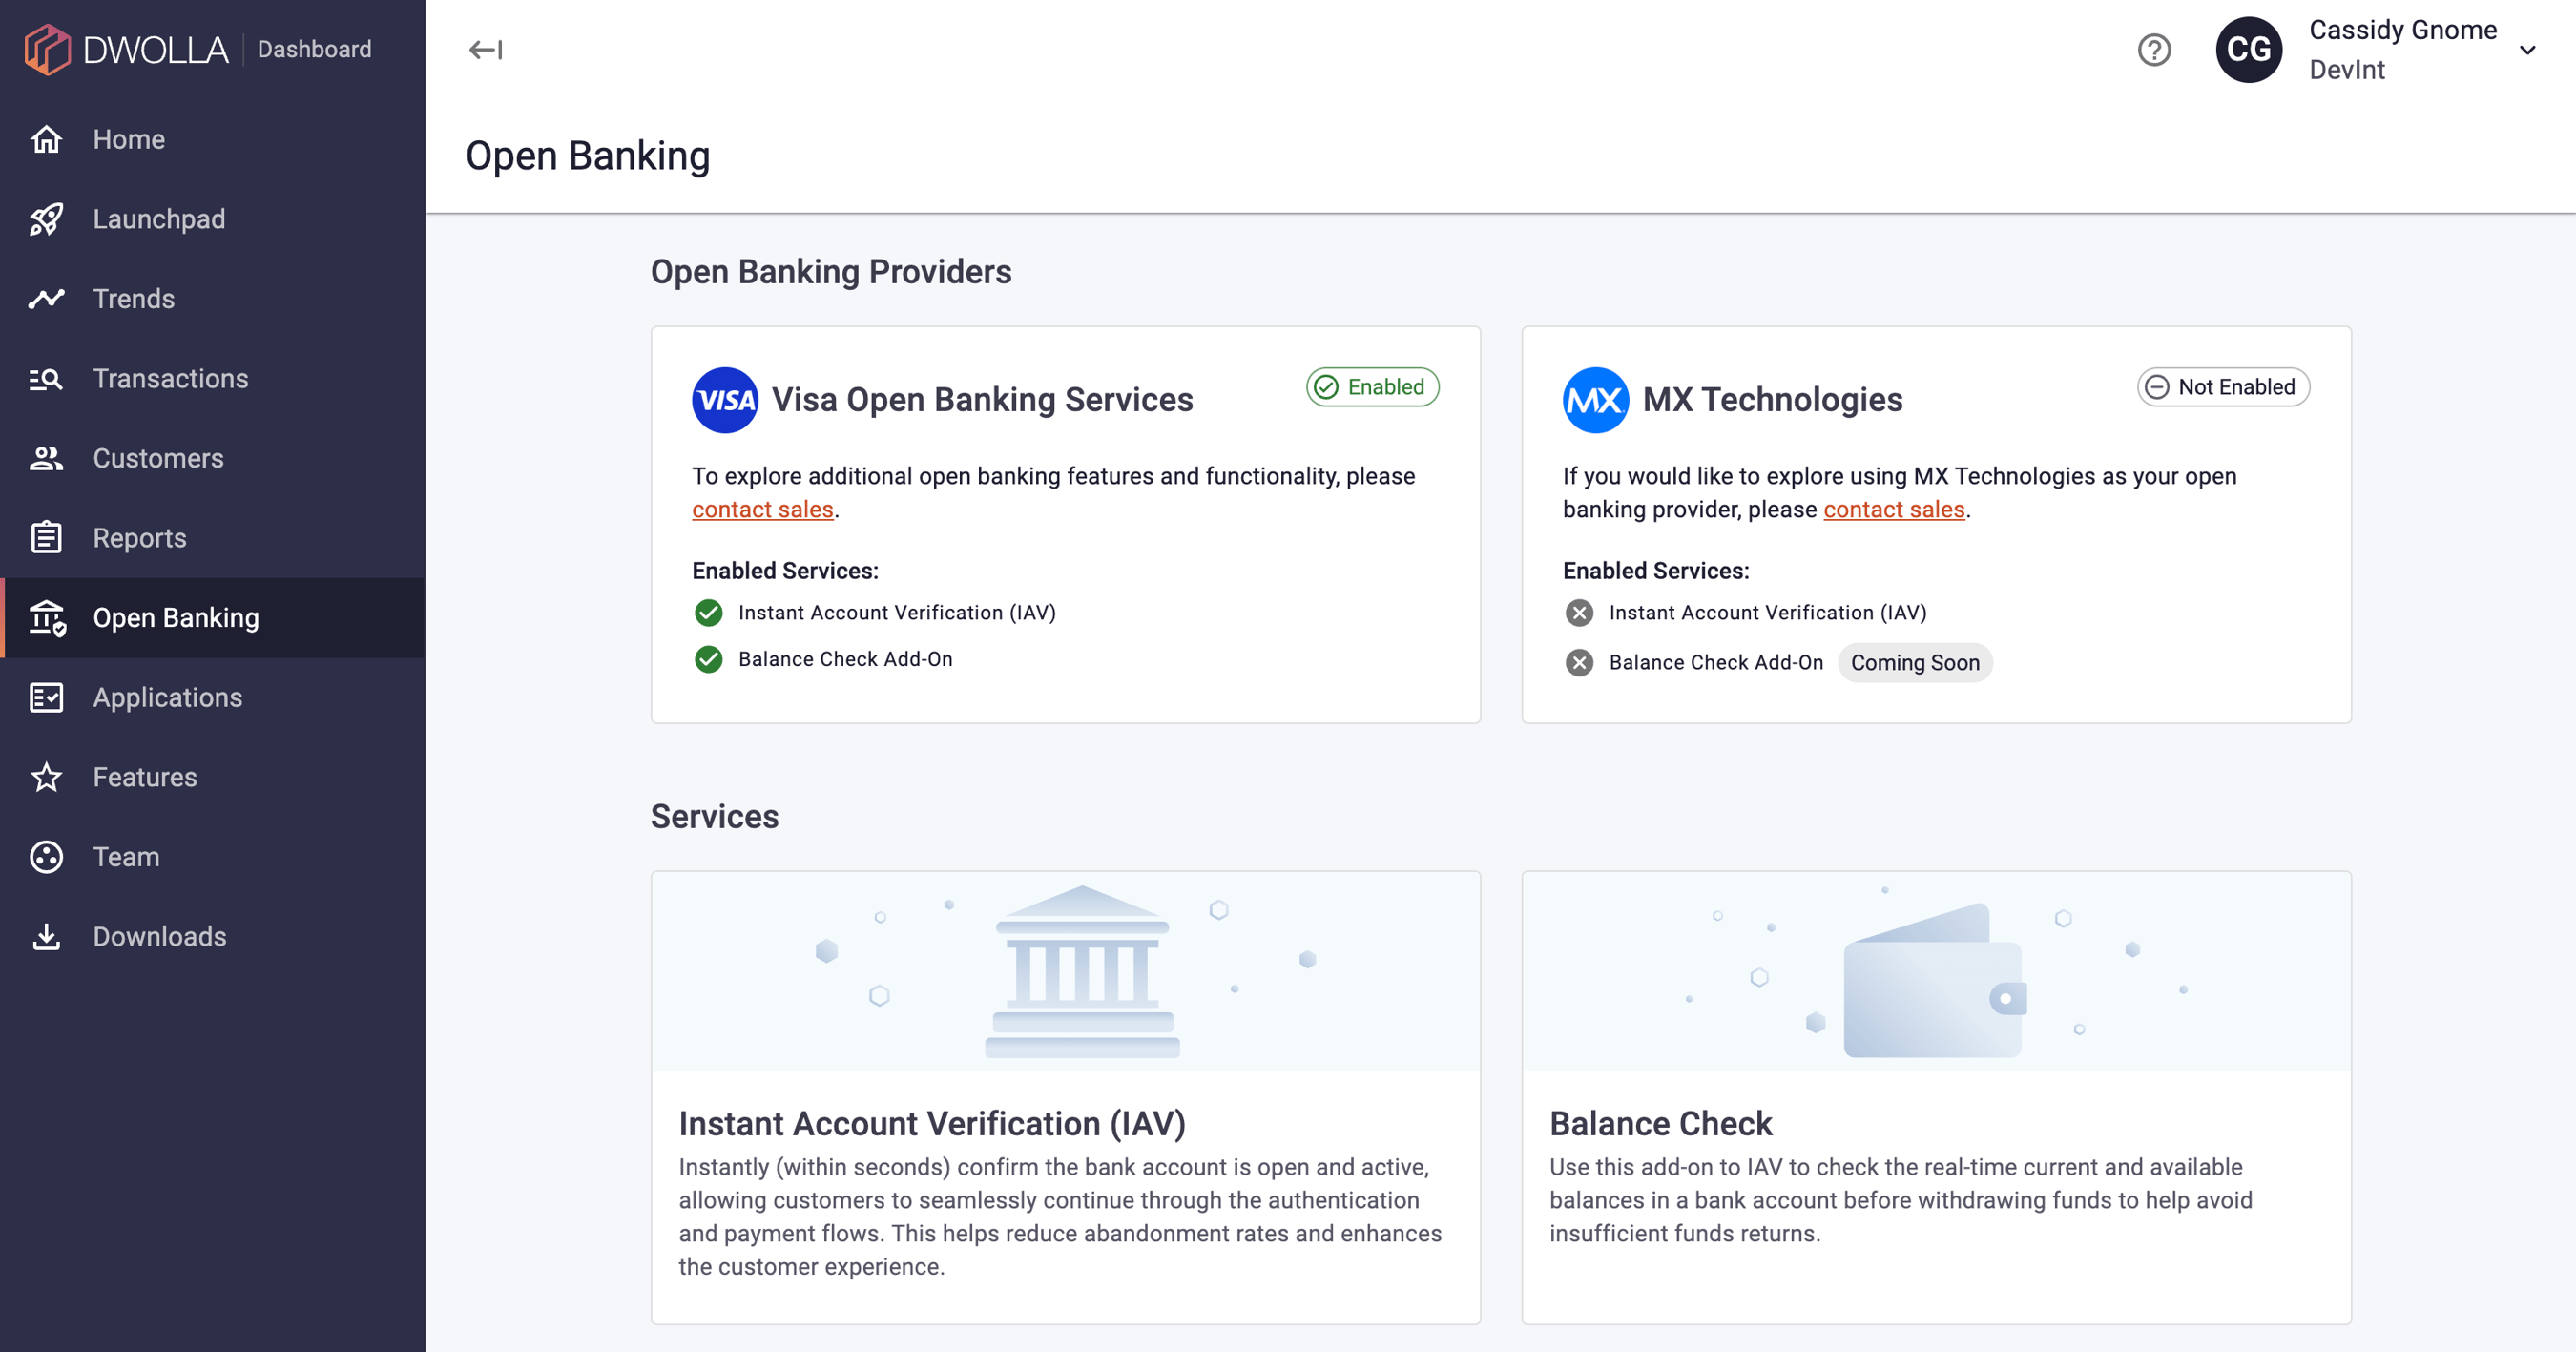This screenshot has width=2576, height=1352.
Task: Click gray X beside MX Balance Check Add-On
Action: point(1579,662)
